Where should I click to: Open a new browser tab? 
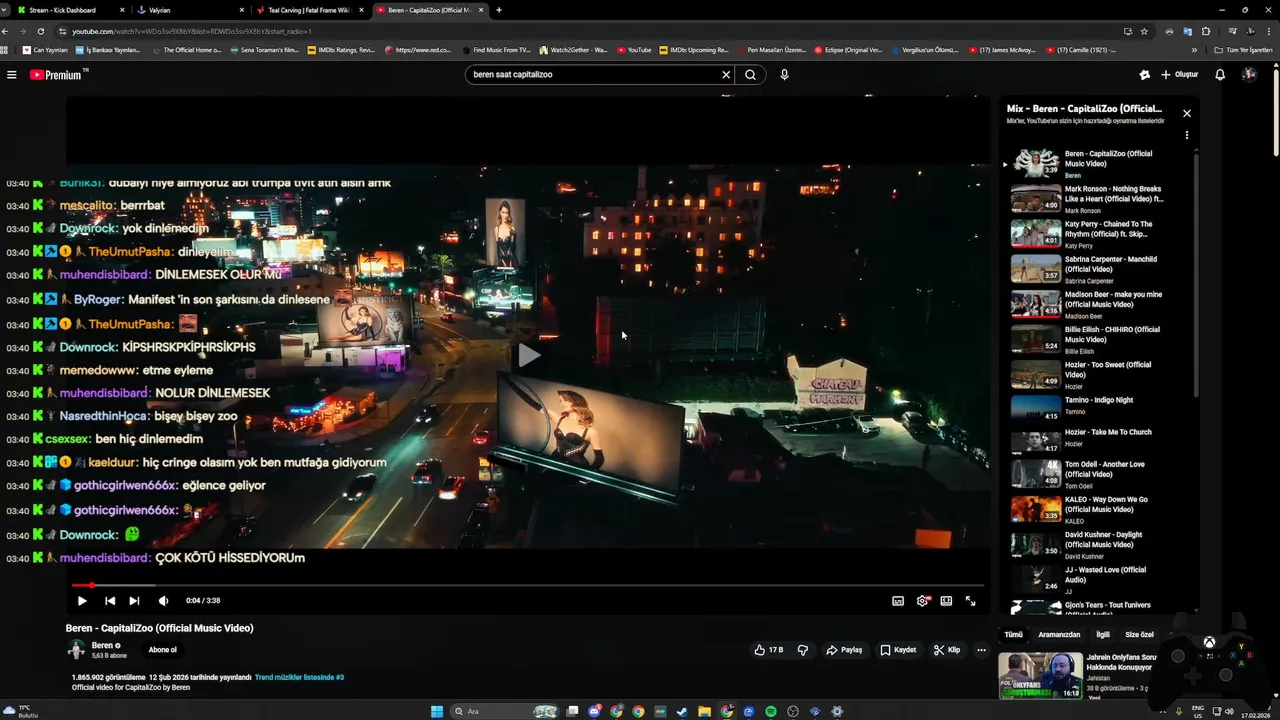pyautogui.click(x=499, y=10)
